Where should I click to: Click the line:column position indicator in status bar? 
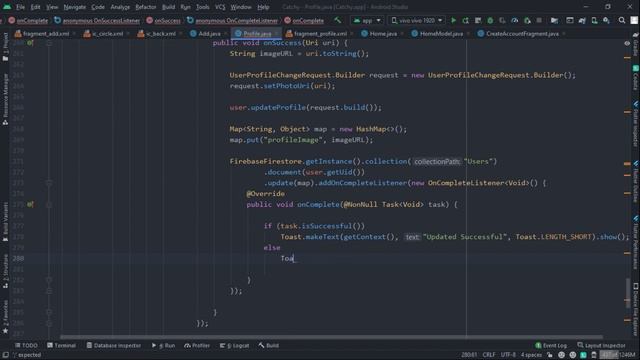click(469, 355)
